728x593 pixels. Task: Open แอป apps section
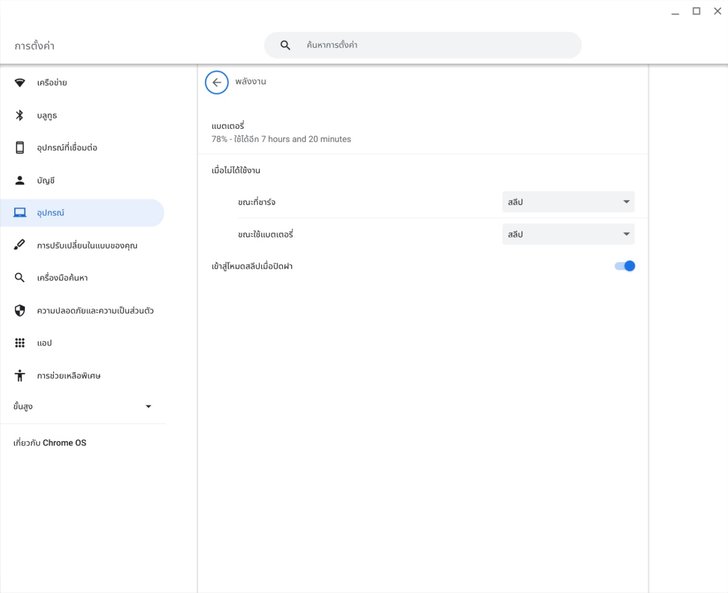pyautogui.click(x=82, y=343)
